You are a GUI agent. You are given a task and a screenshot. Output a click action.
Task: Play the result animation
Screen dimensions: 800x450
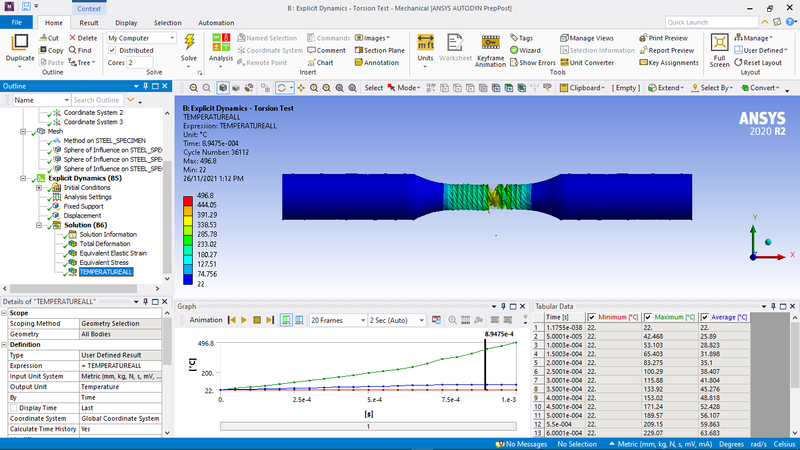tap(244, 320)
